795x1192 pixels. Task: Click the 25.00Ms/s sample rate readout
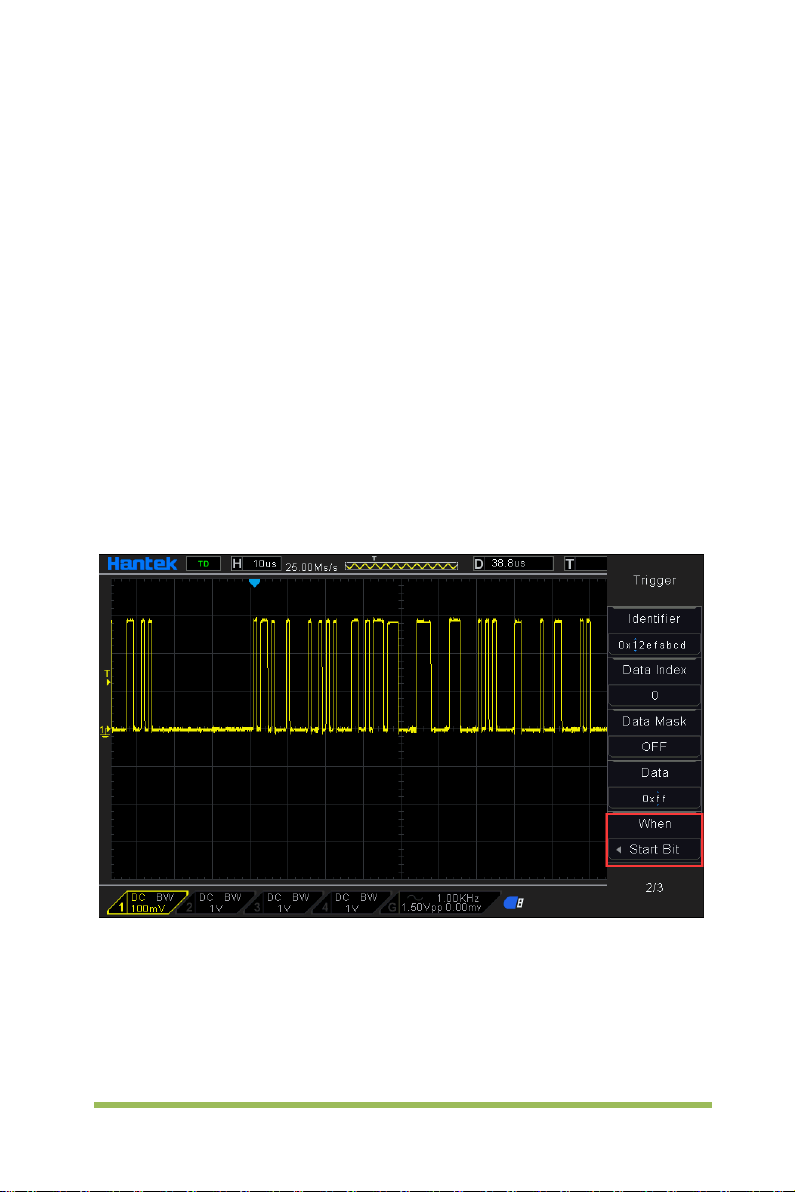[x=312, y=567]
